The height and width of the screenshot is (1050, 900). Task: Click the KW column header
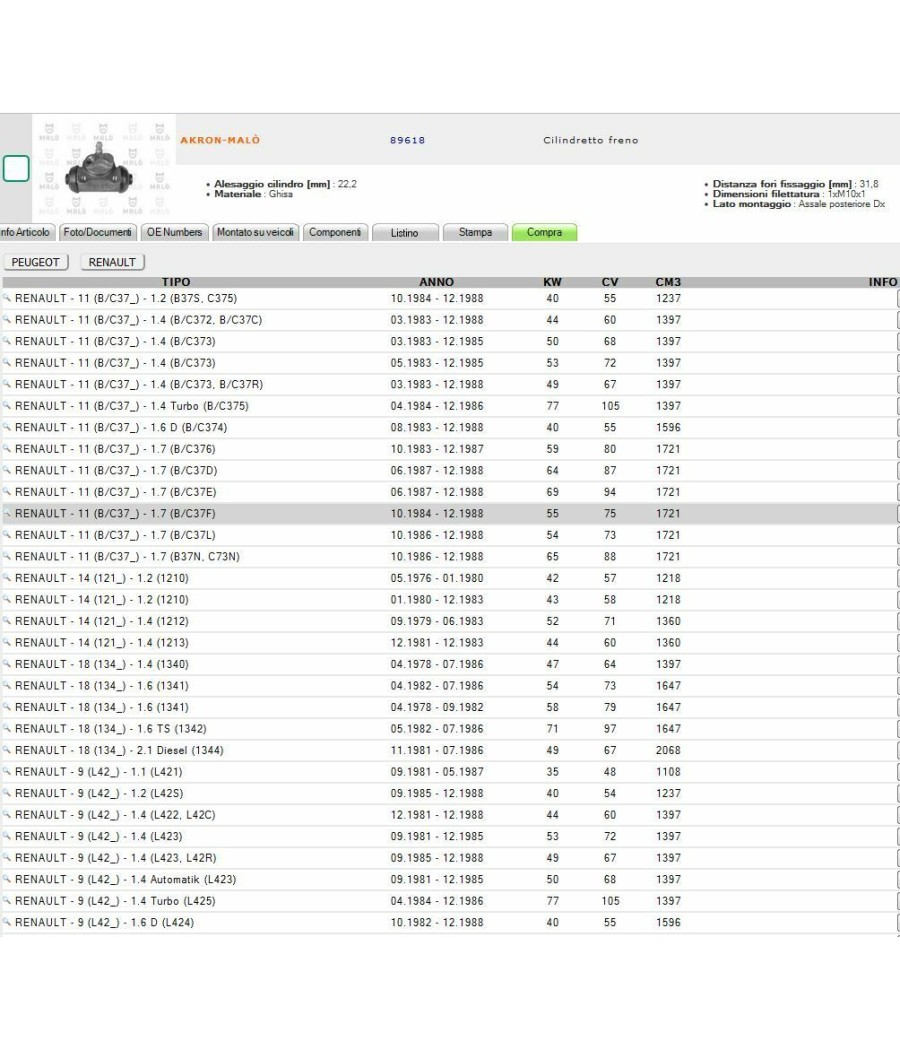pos(552,282)
